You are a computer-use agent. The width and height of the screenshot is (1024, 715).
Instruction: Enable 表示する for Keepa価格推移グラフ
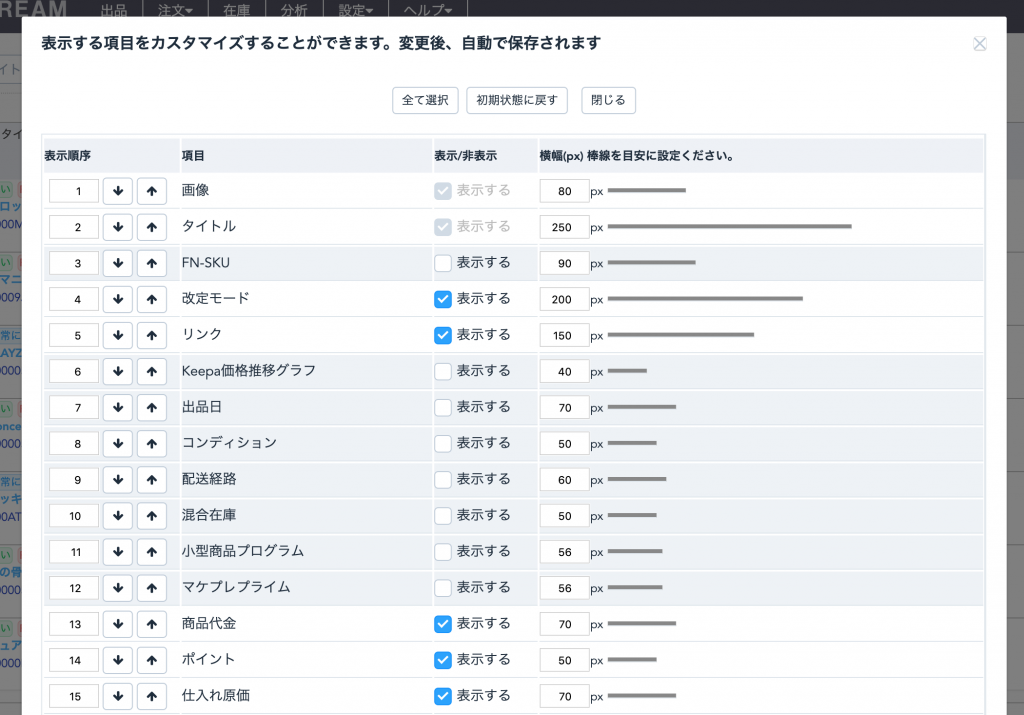(x=443, y=372)
